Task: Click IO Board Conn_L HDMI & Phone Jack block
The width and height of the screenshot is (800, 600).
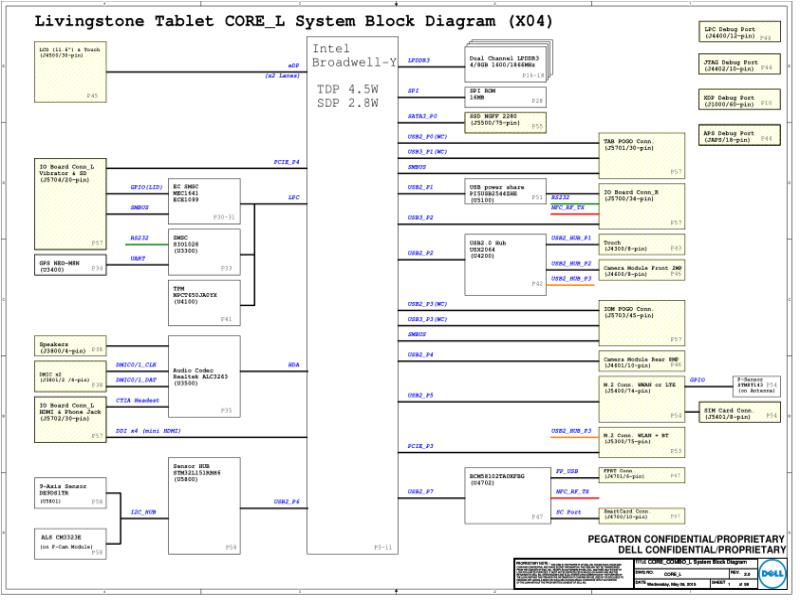Action: (70, 419)
